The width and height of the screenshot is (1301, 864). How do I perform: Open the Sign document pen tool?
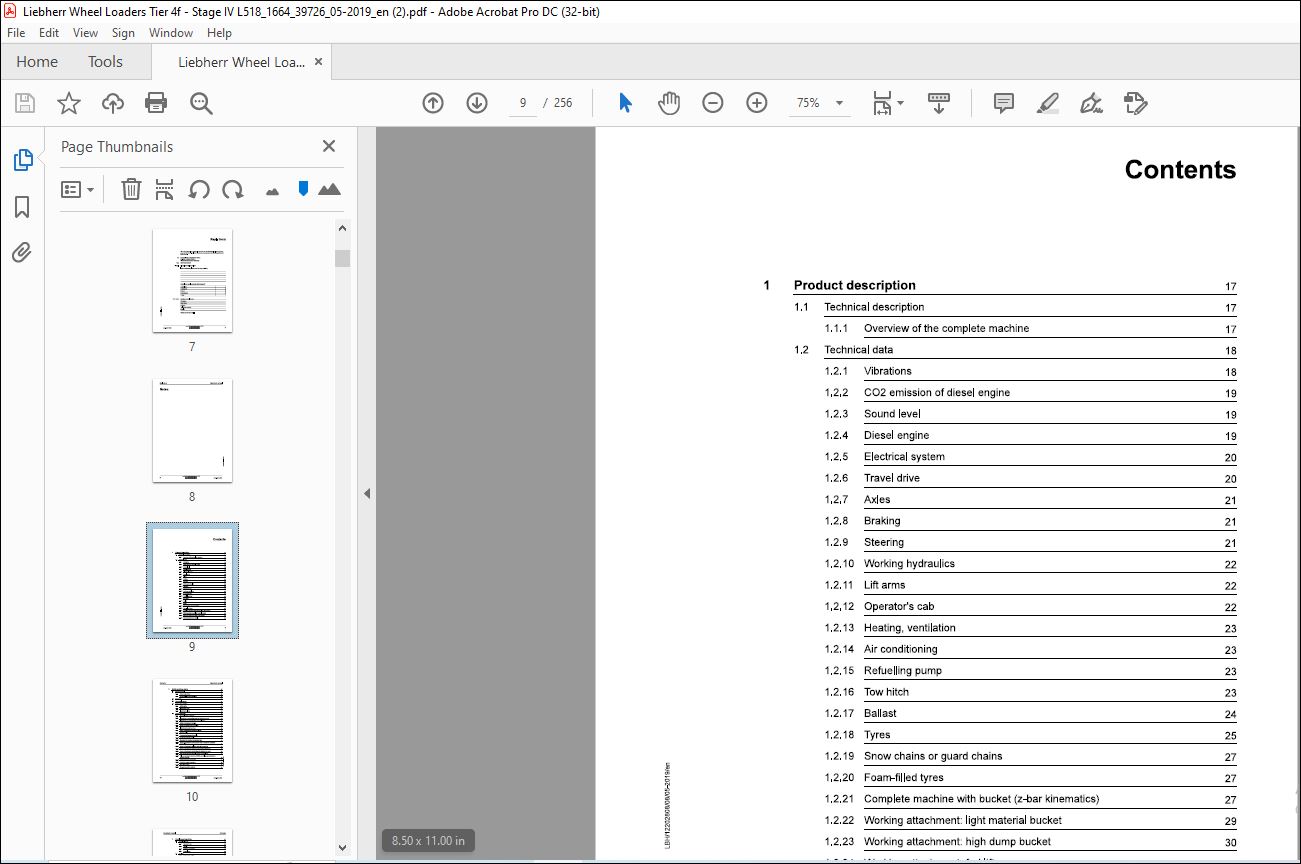click(x=1092, y=103)
